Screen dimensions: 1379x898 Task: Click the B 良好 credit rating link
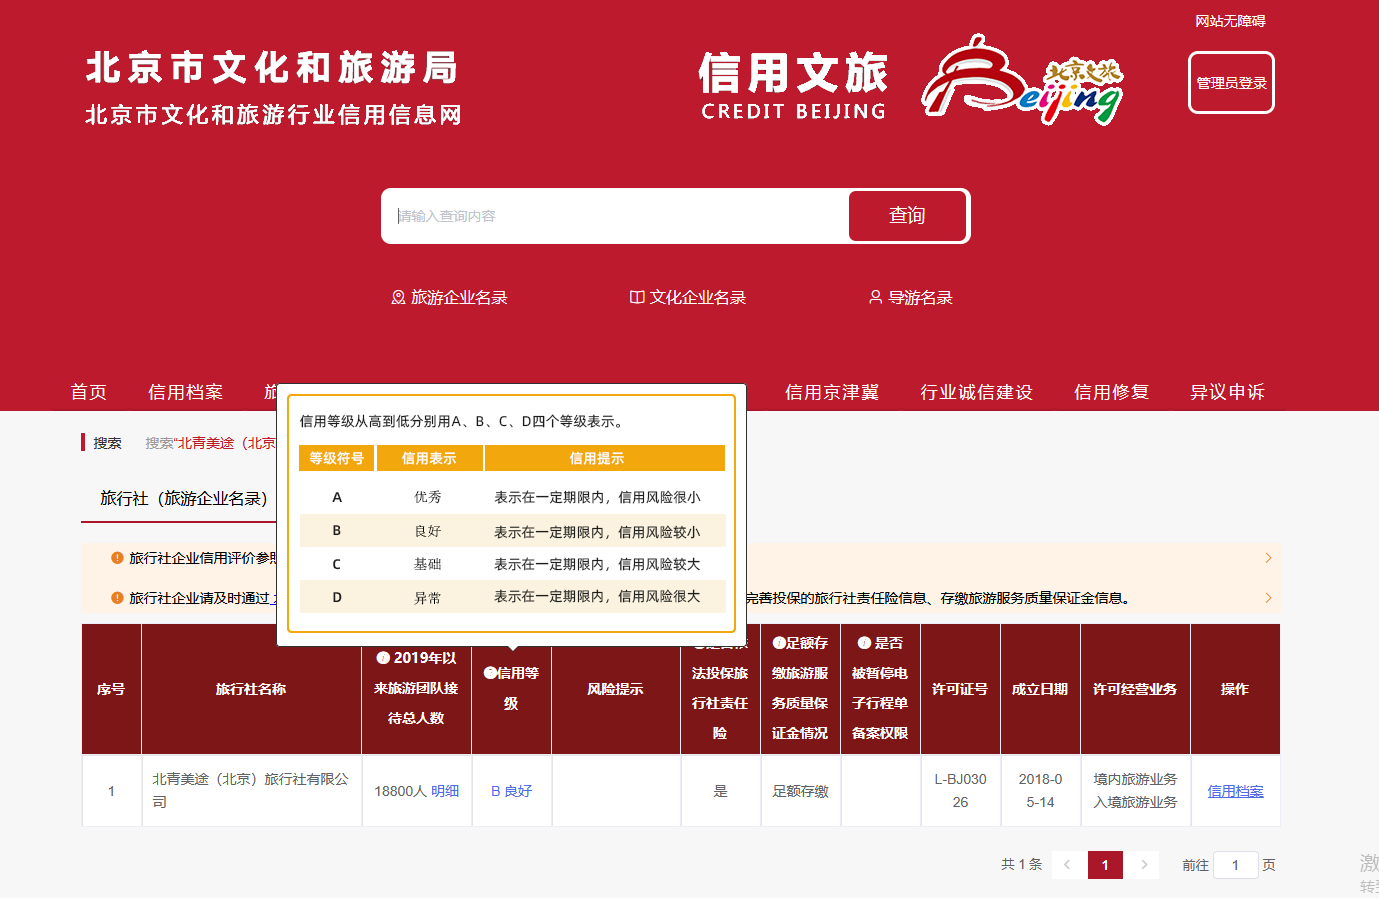point(511,791)
